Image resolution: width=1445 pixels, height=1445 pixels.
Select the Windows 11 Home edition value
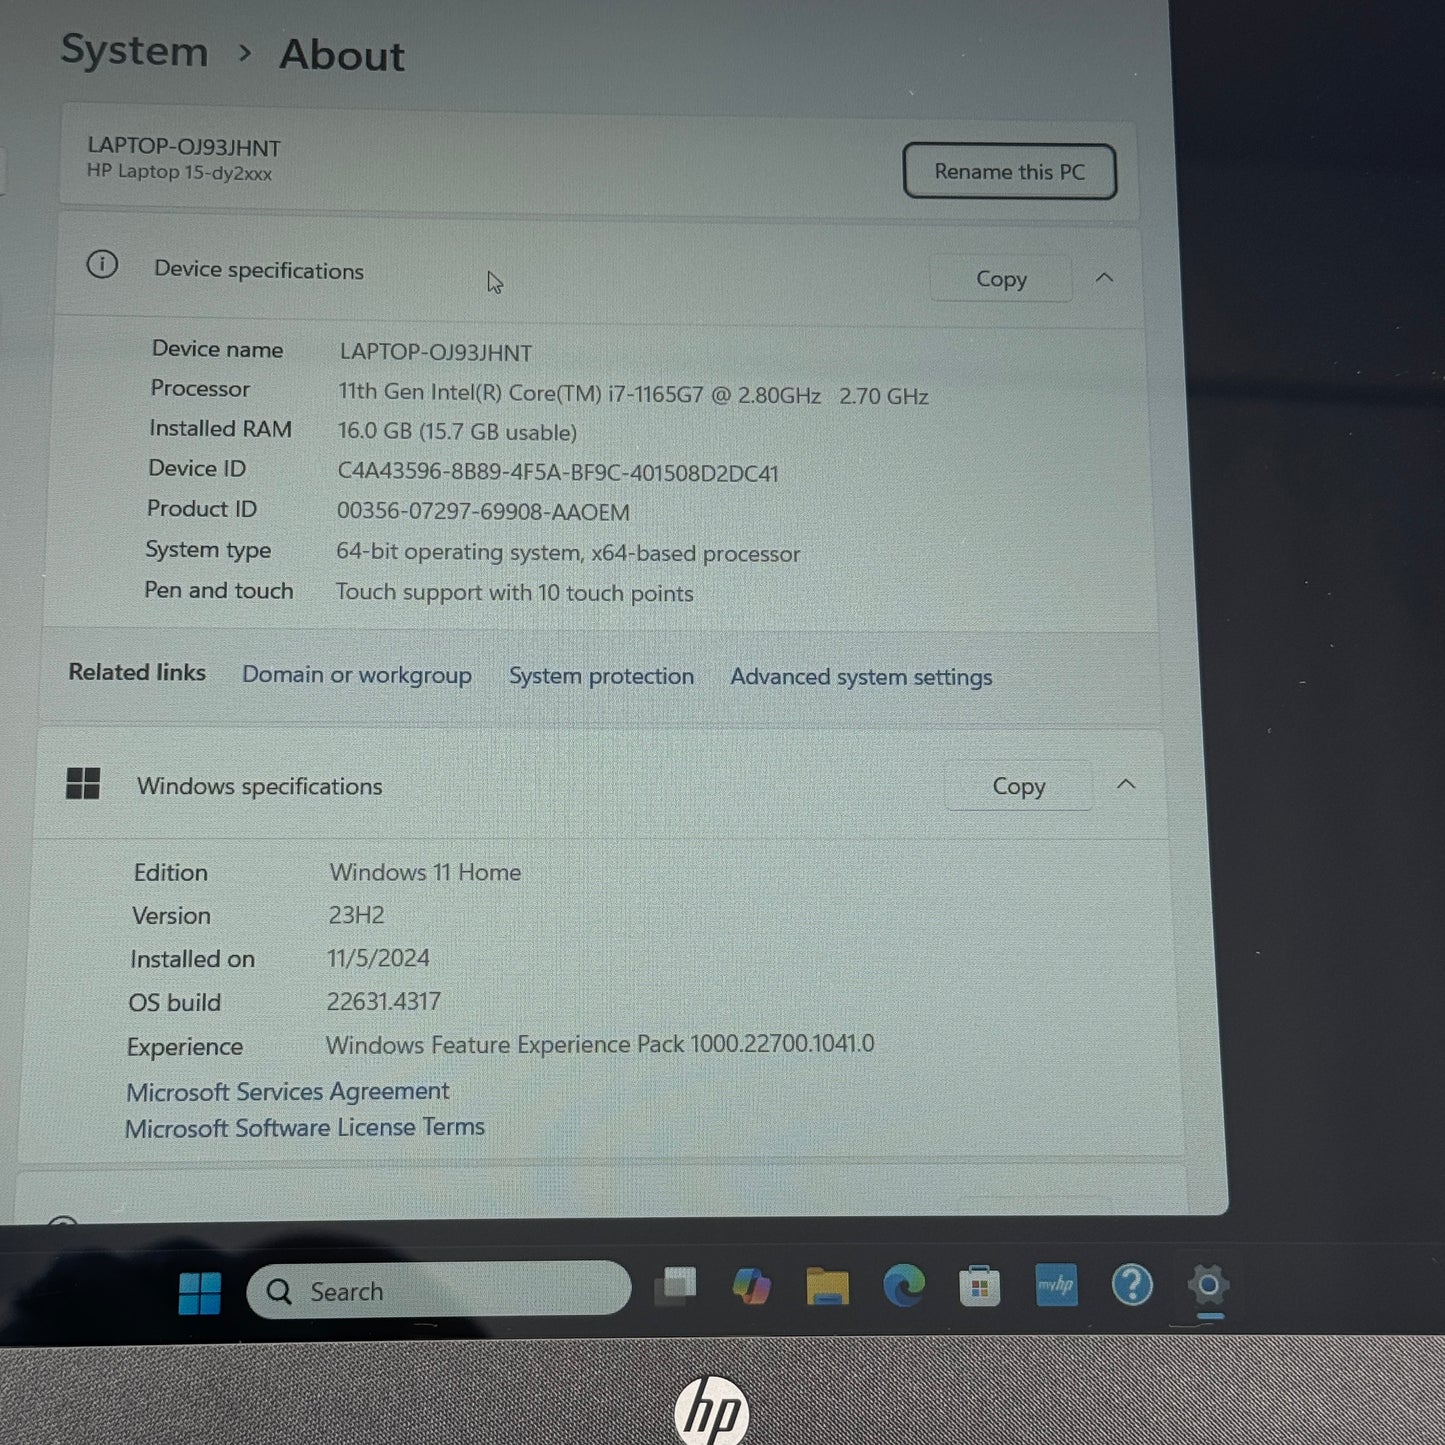click(x=425, y=872)
